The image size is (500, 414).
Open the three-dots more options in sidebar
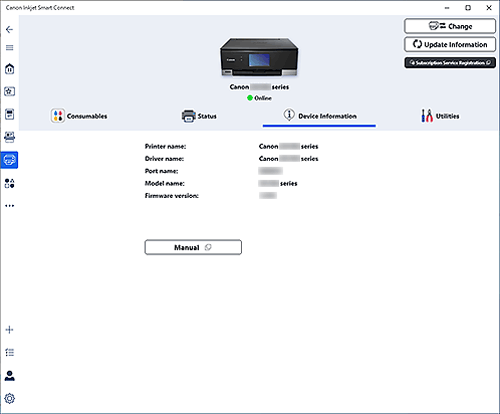[x=9, y=206]
